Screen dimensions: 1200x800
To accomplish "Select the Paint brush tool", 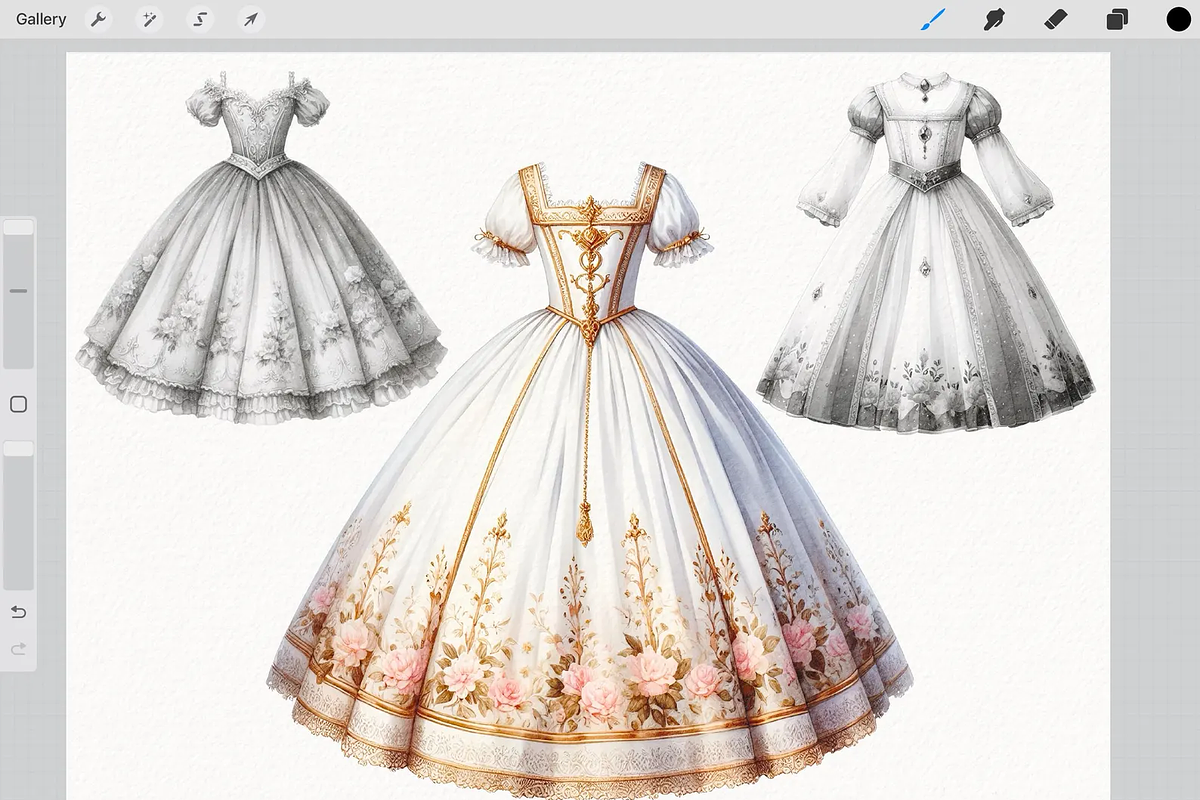I will click(932, 19).
